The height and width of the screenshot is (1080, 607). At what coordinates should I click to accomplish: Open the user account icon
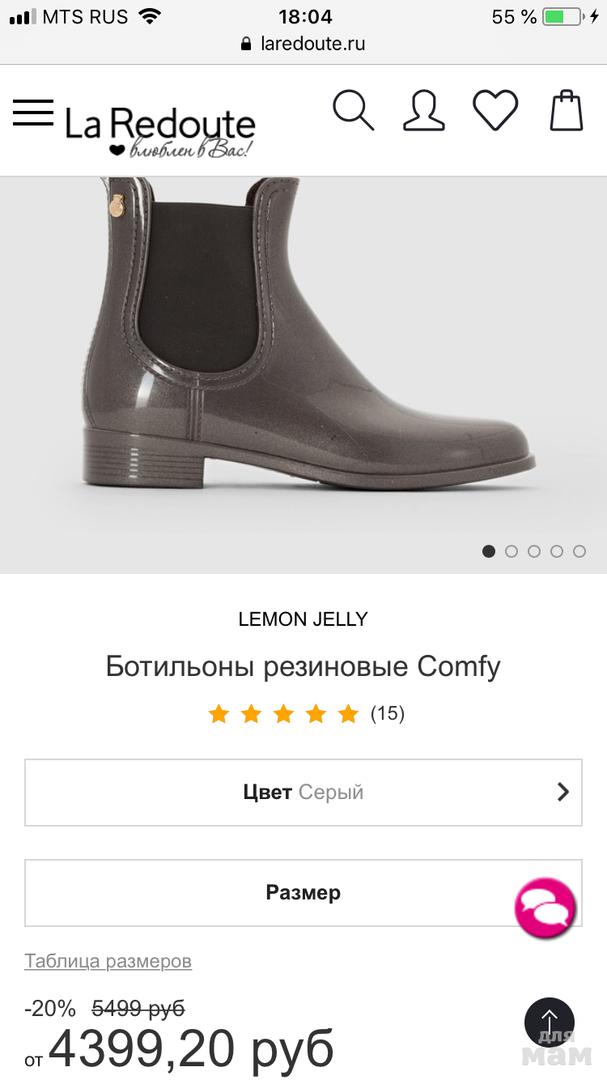(x=423, y=111)
